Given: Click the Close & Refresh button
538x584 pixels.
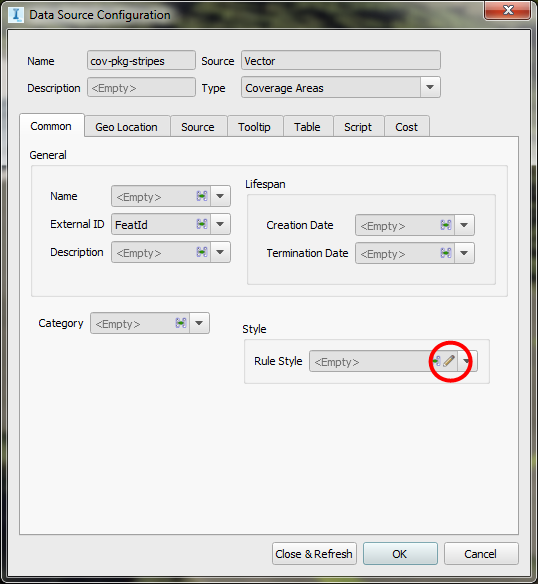Looking at the screenshot, I should (x=314, y=554).
